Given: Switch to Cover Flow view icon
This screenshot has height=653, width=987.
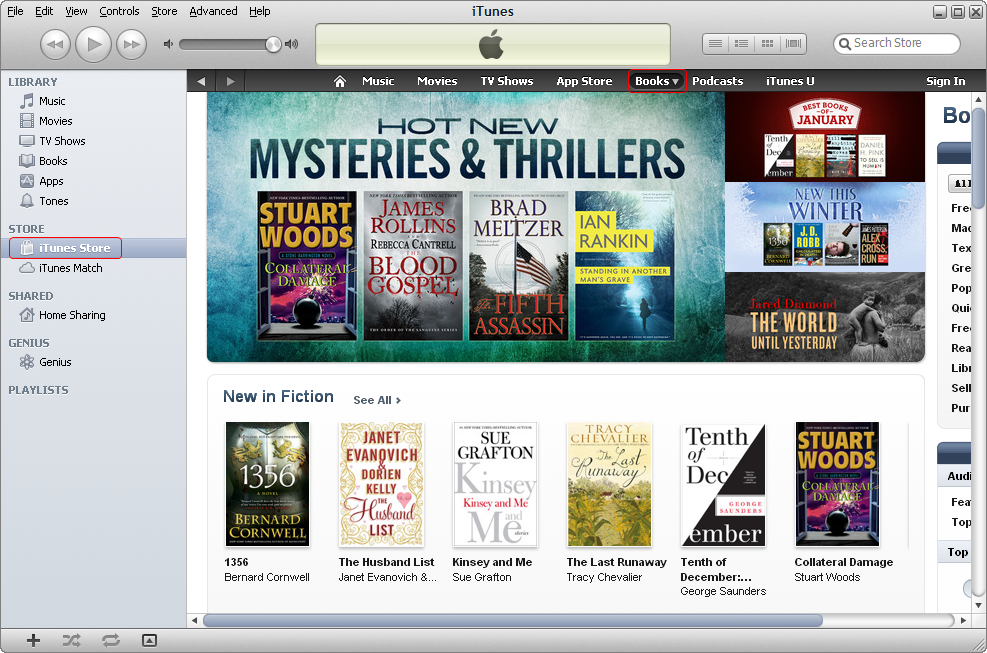Looking at the screenshot, I should coord(794,43).
